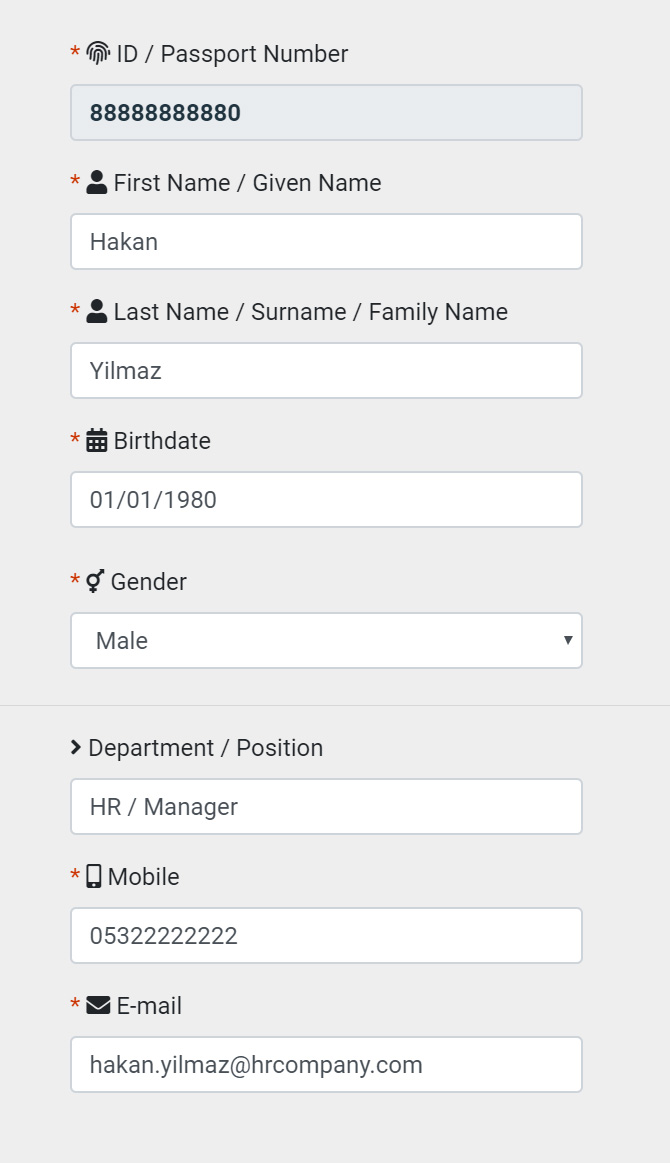Open the Gender dropdown showing Male
Viewport: 670px width, 1163px height.
(x=326, y=641)
